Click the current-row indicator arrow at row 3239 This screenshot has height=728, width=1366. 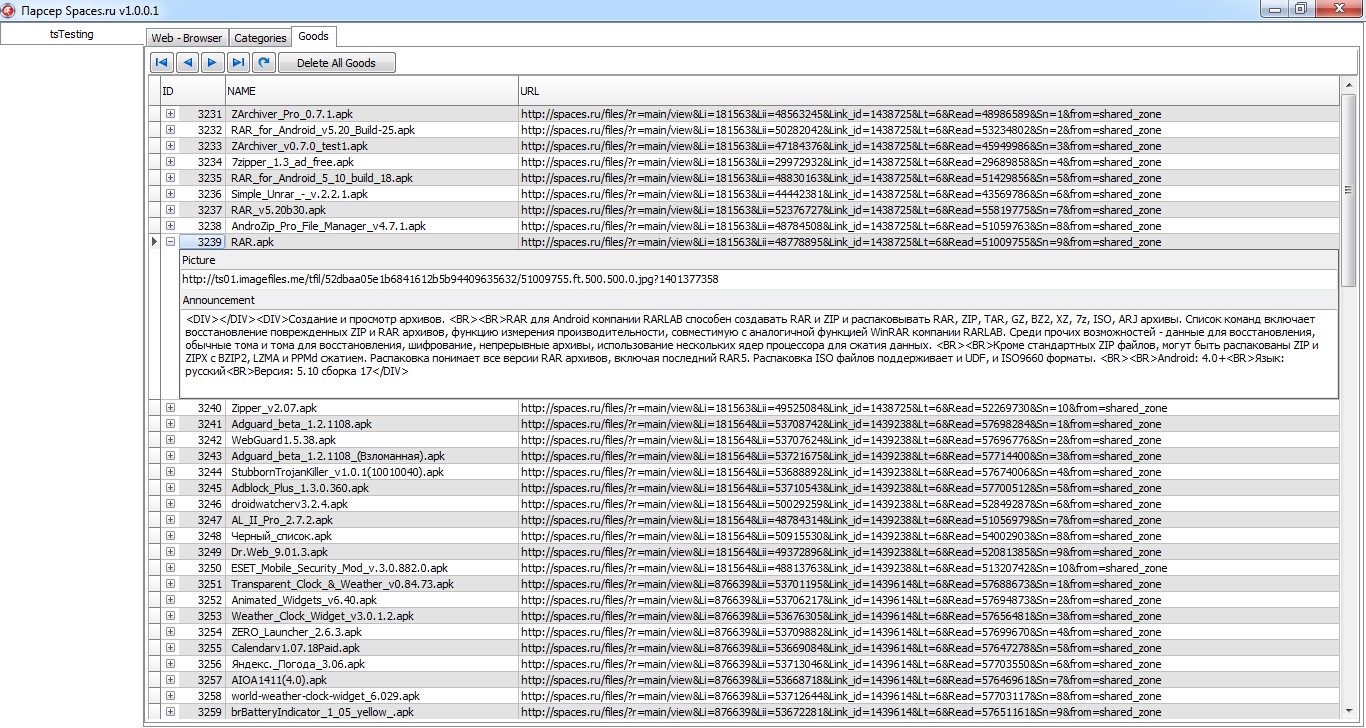[x=154, y=242]
